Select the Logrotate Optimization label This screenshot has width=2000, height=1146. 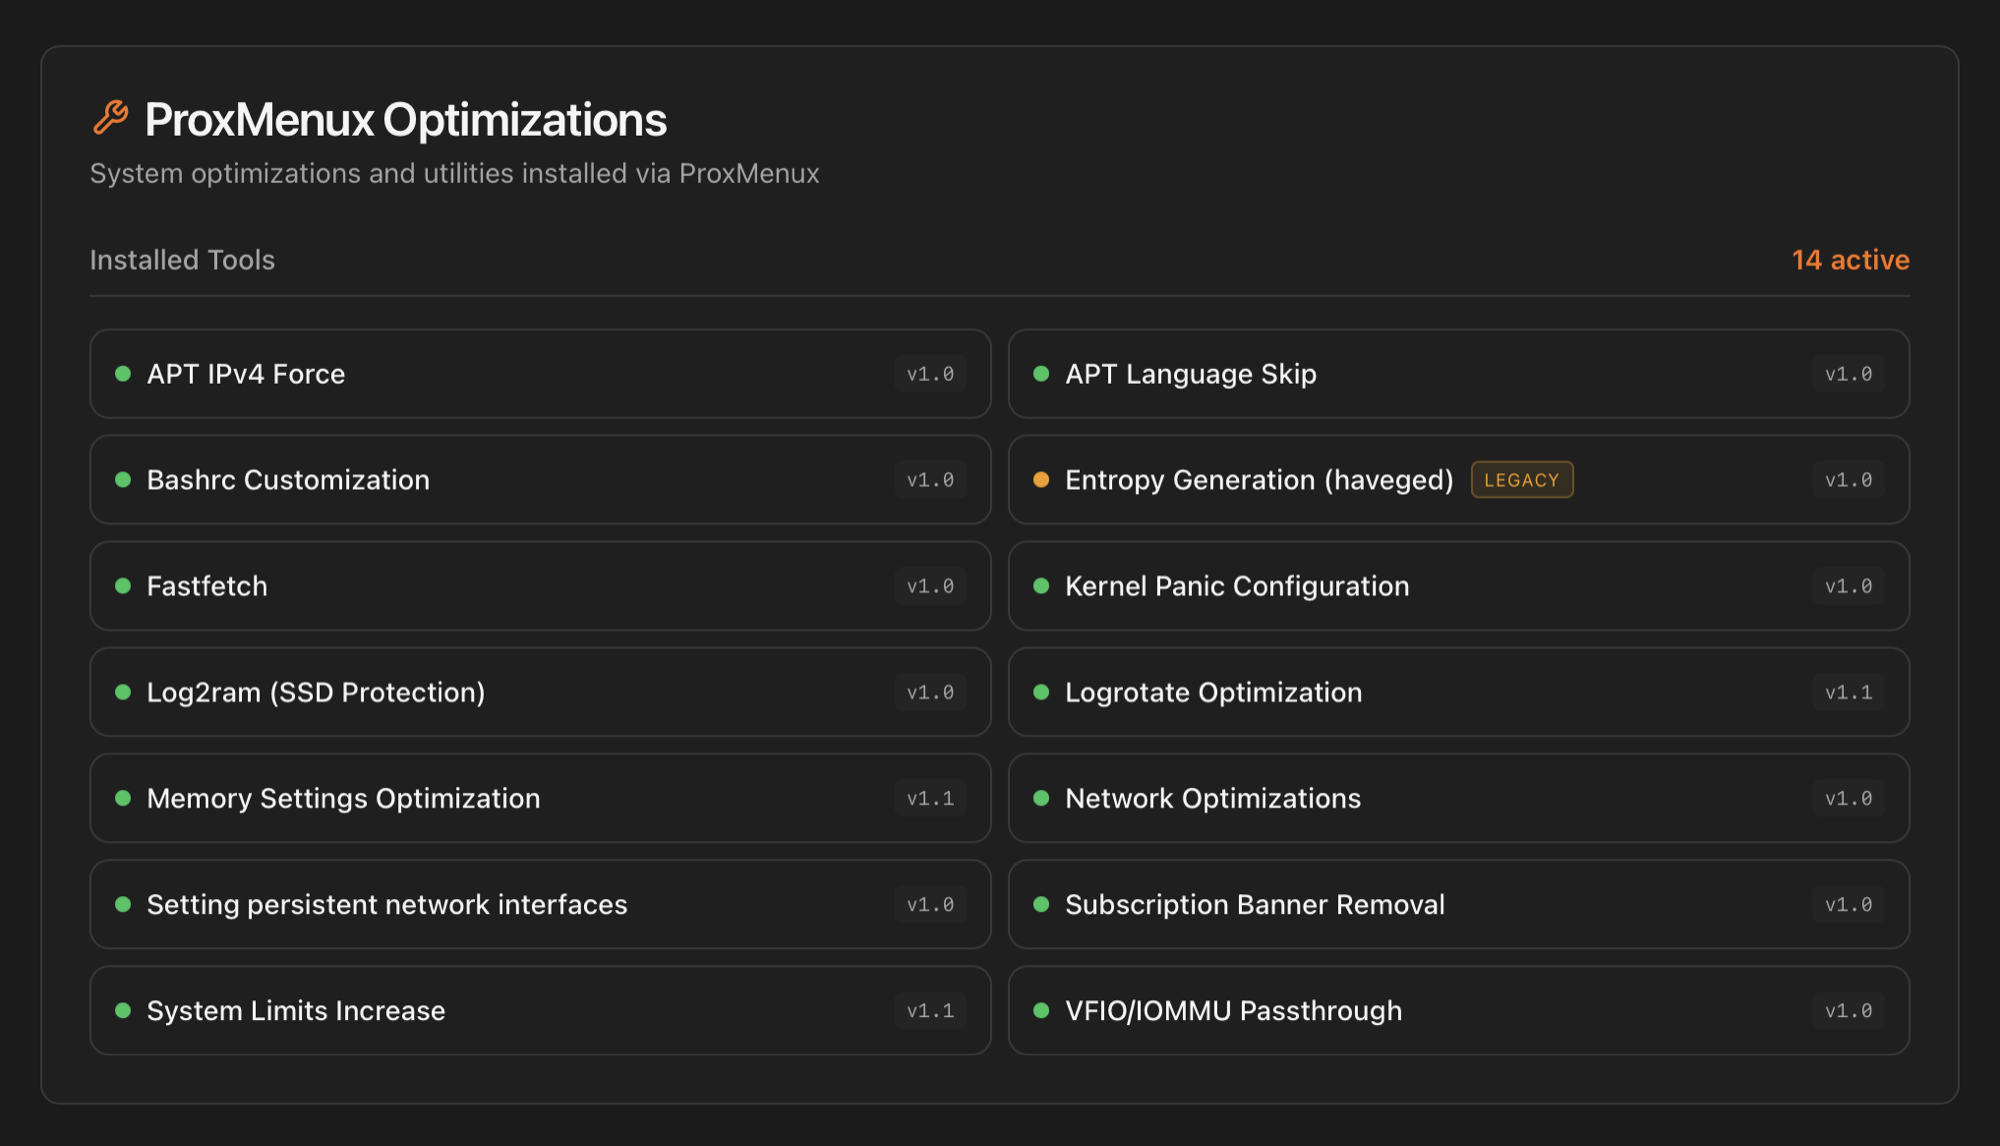(1214, 692)
